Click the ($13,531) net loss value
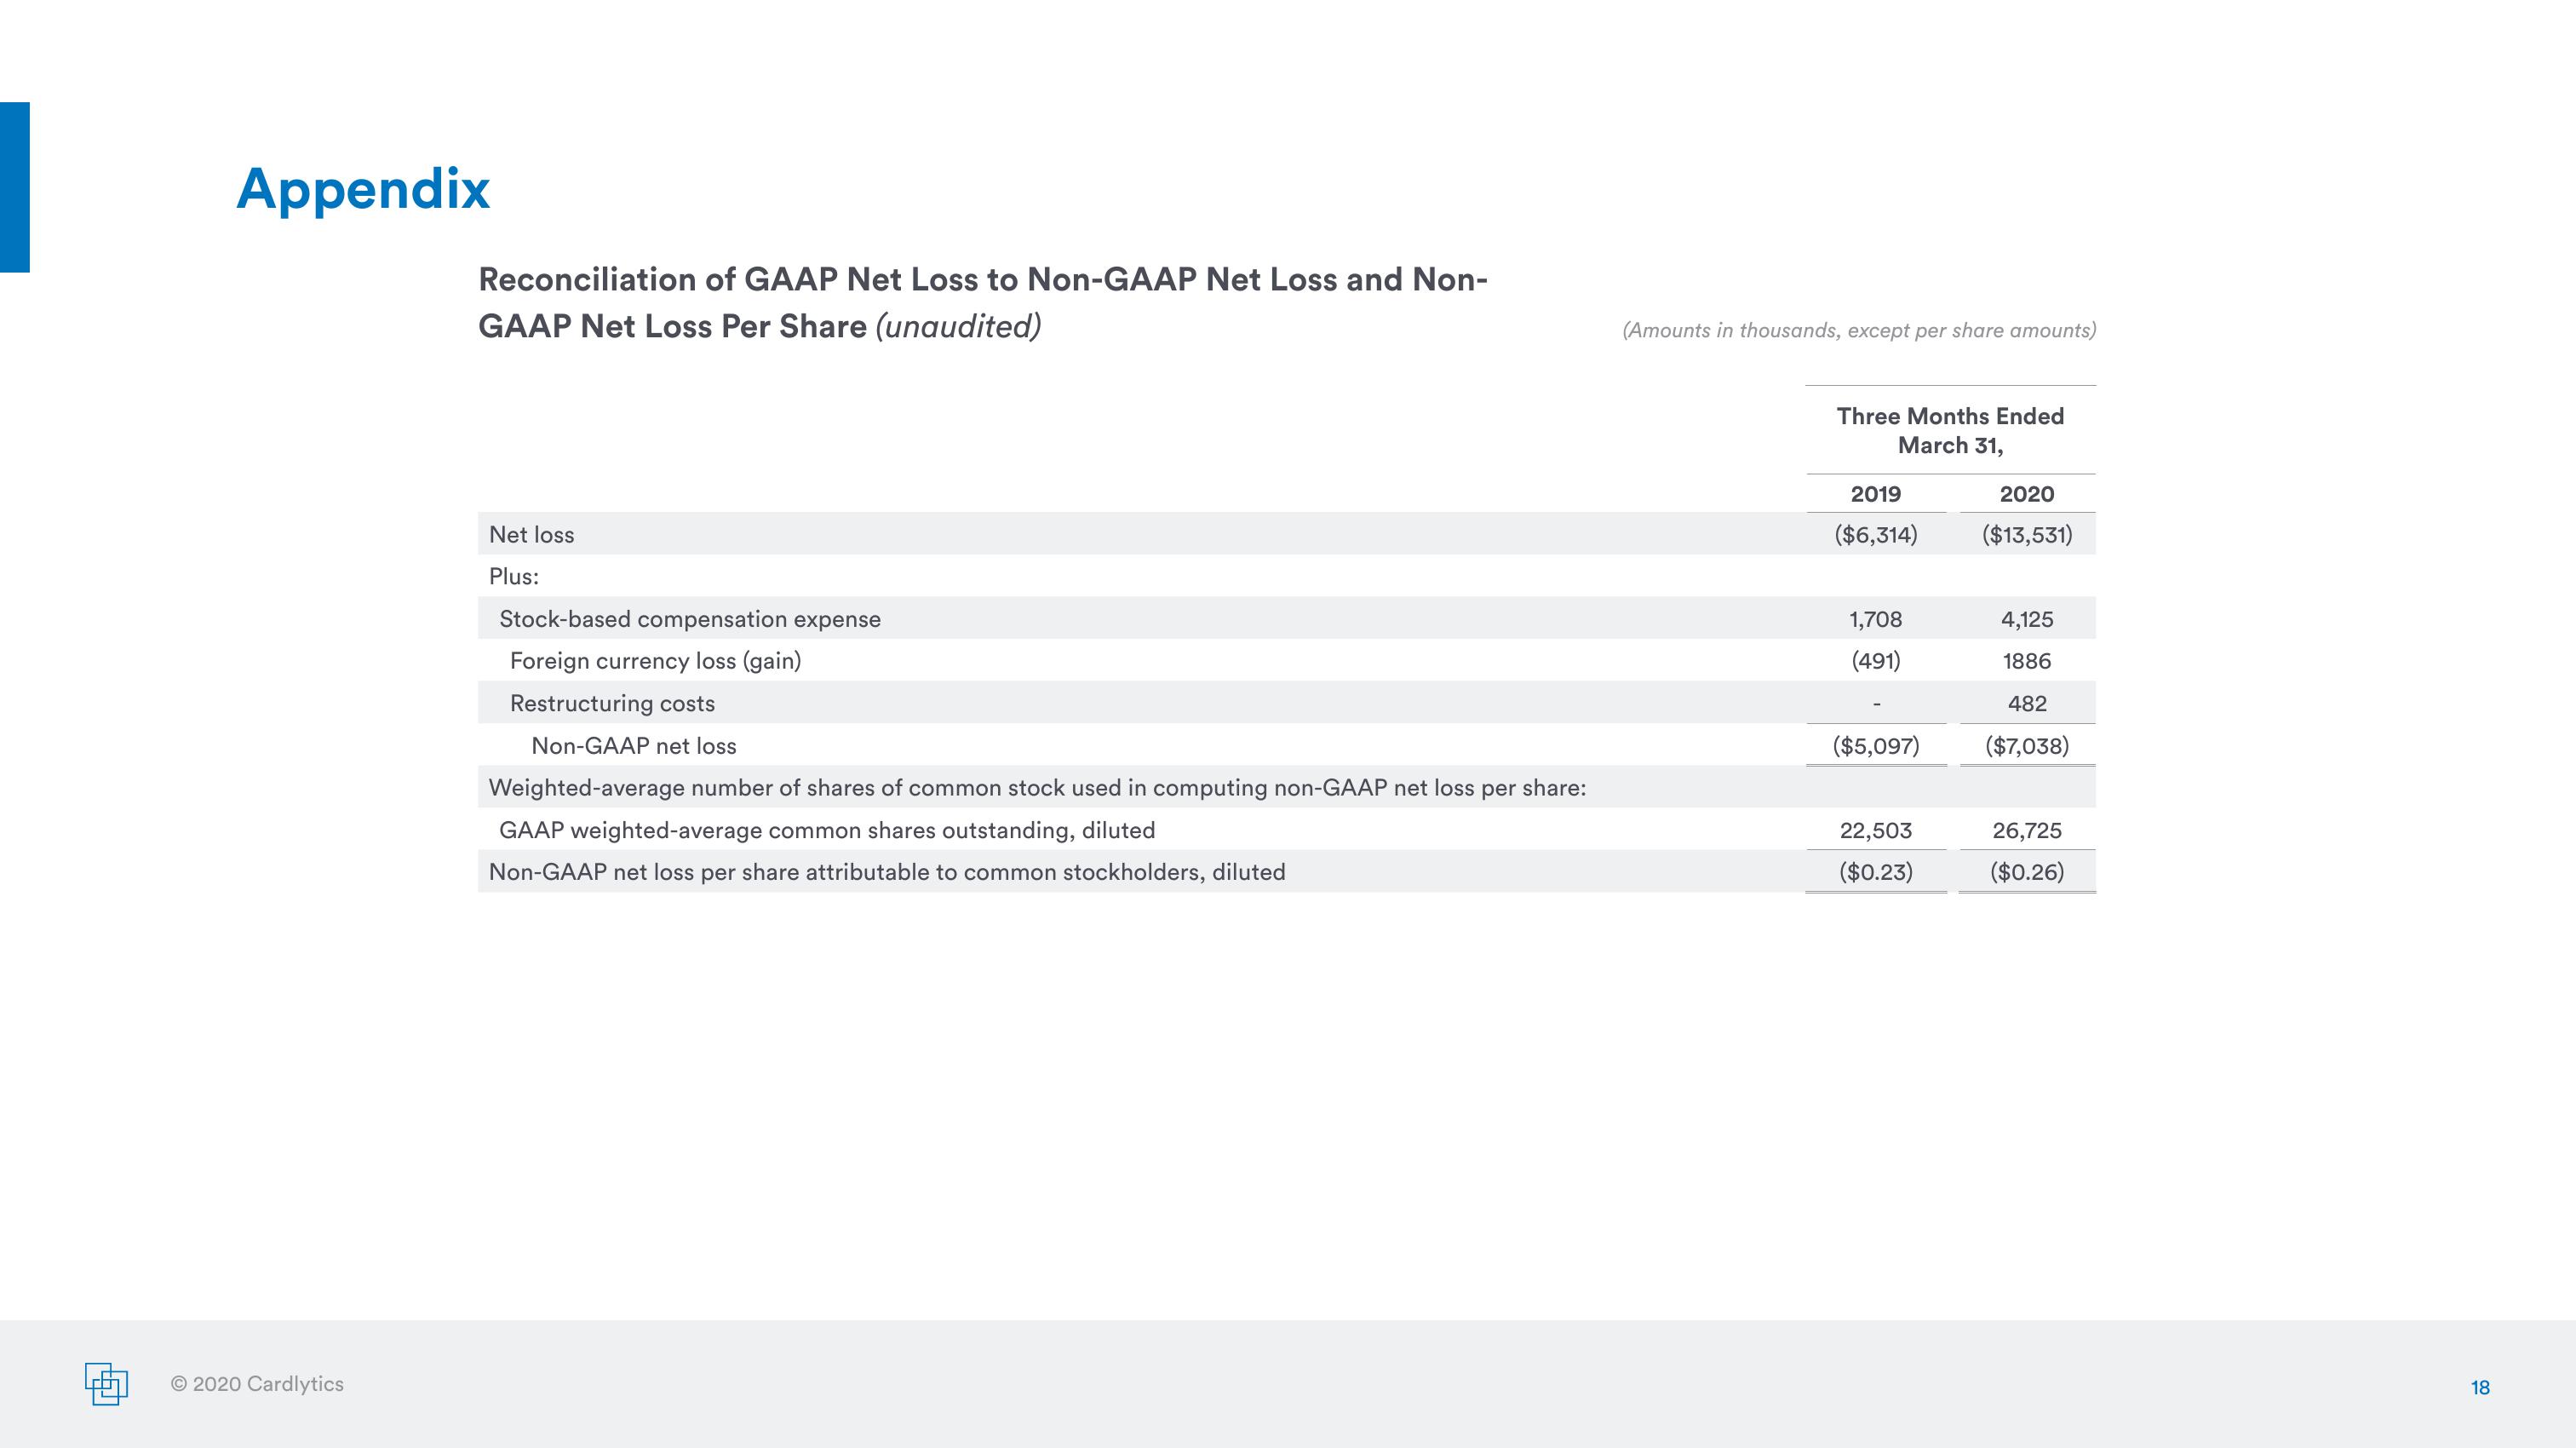The image size is (2576, 1448). [x=2027, y=535]
